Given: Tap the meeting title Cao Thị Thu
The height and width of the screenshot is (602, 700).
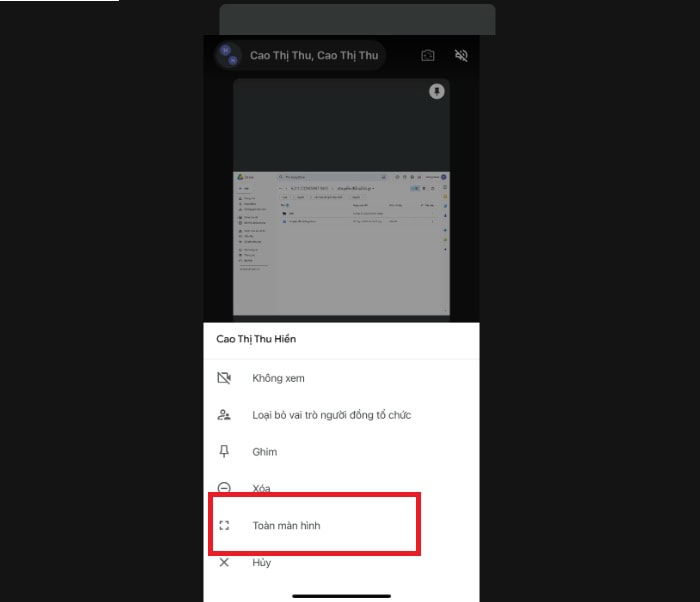Looking at the screenshot, I should [x=312, y=56].
